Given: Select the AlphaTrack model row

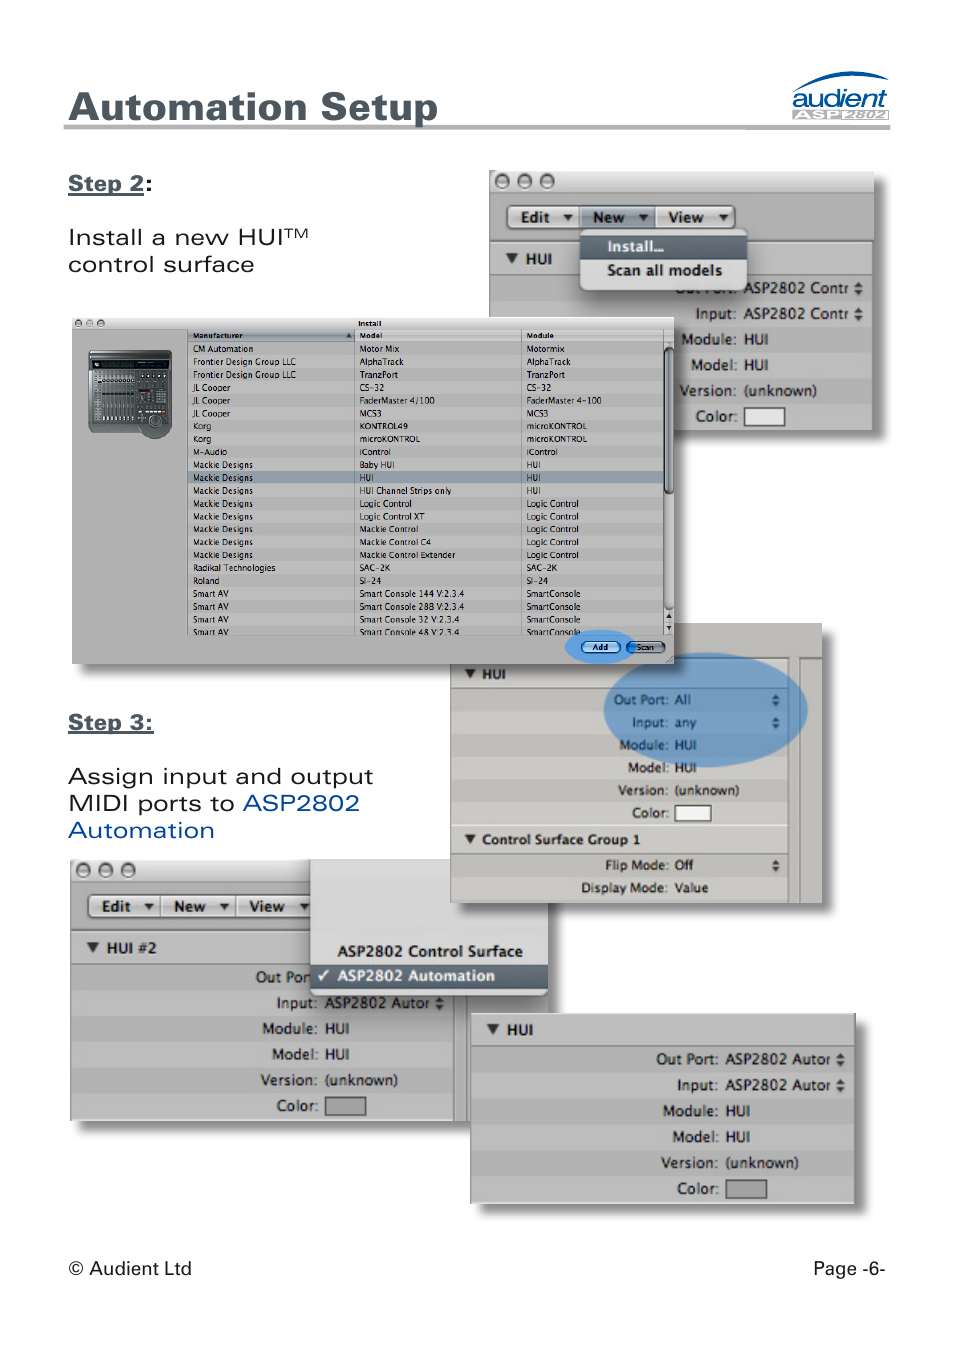Looking at the screenshot, I should click(425, 362).
